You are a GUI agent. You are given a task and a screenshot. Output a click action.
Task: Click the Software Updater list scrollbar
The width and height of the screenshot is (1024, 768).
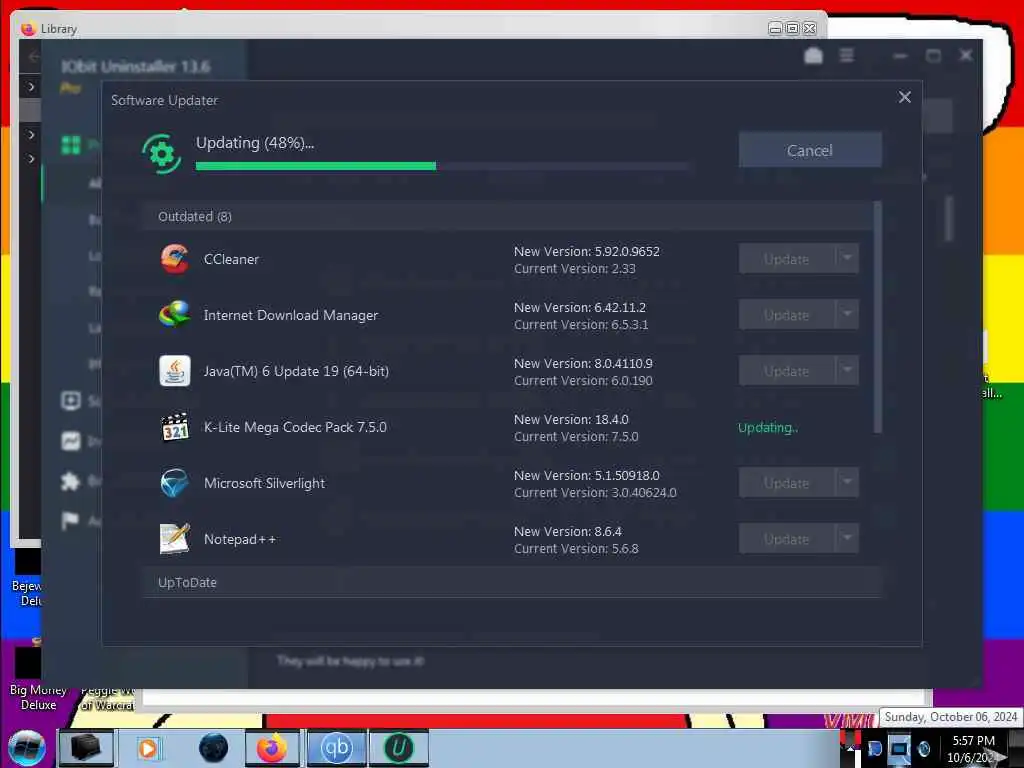[x=878, y=317]
